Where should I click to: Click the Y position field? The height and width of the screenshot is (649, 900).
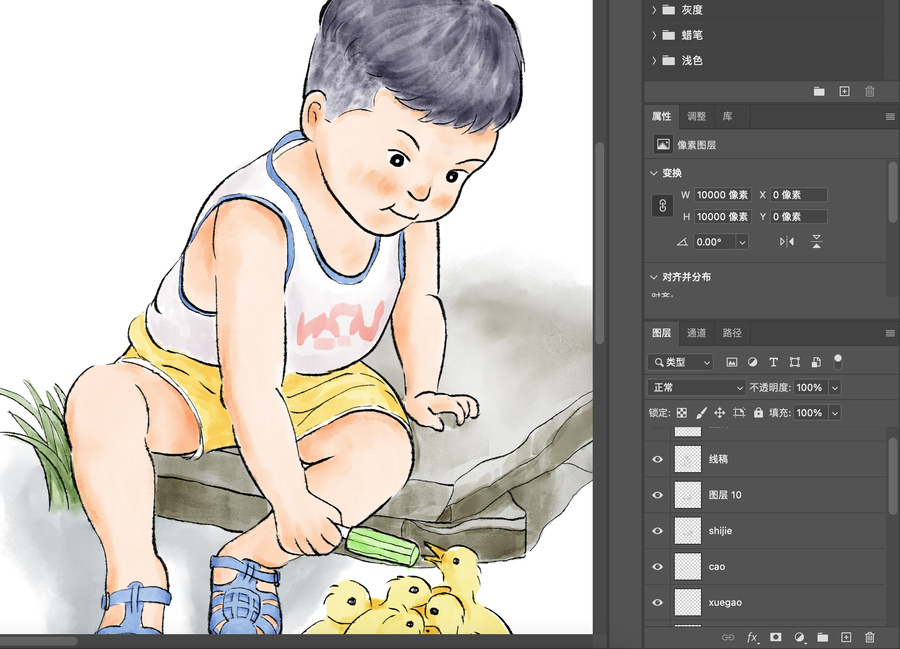tap(798, 217)
